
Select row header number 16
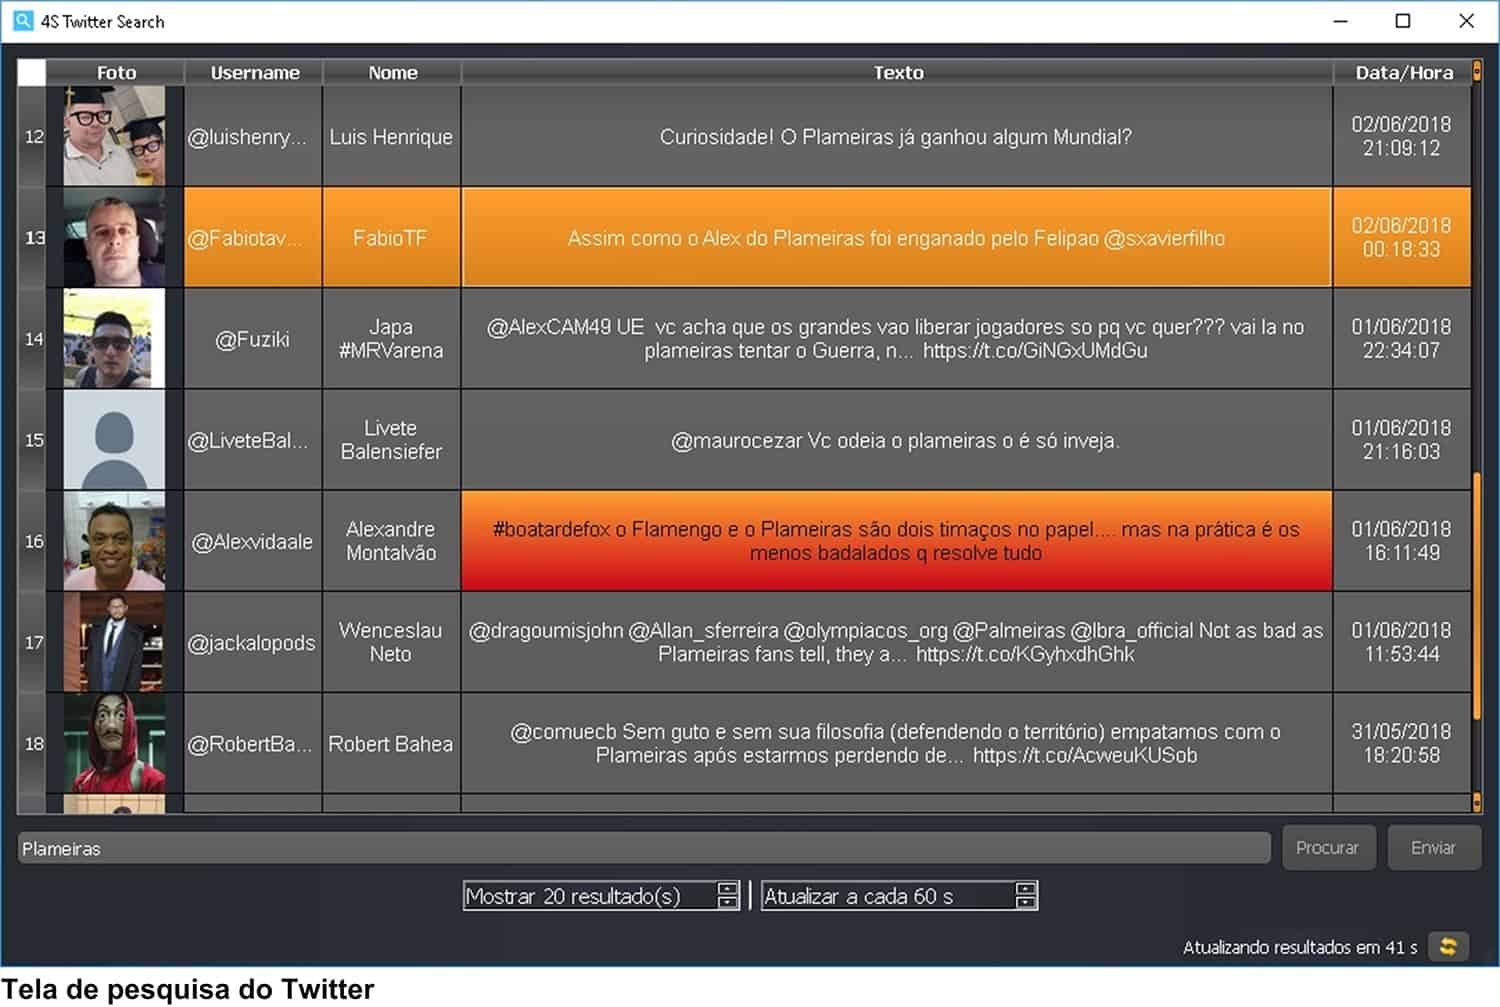tap(33, 541)
